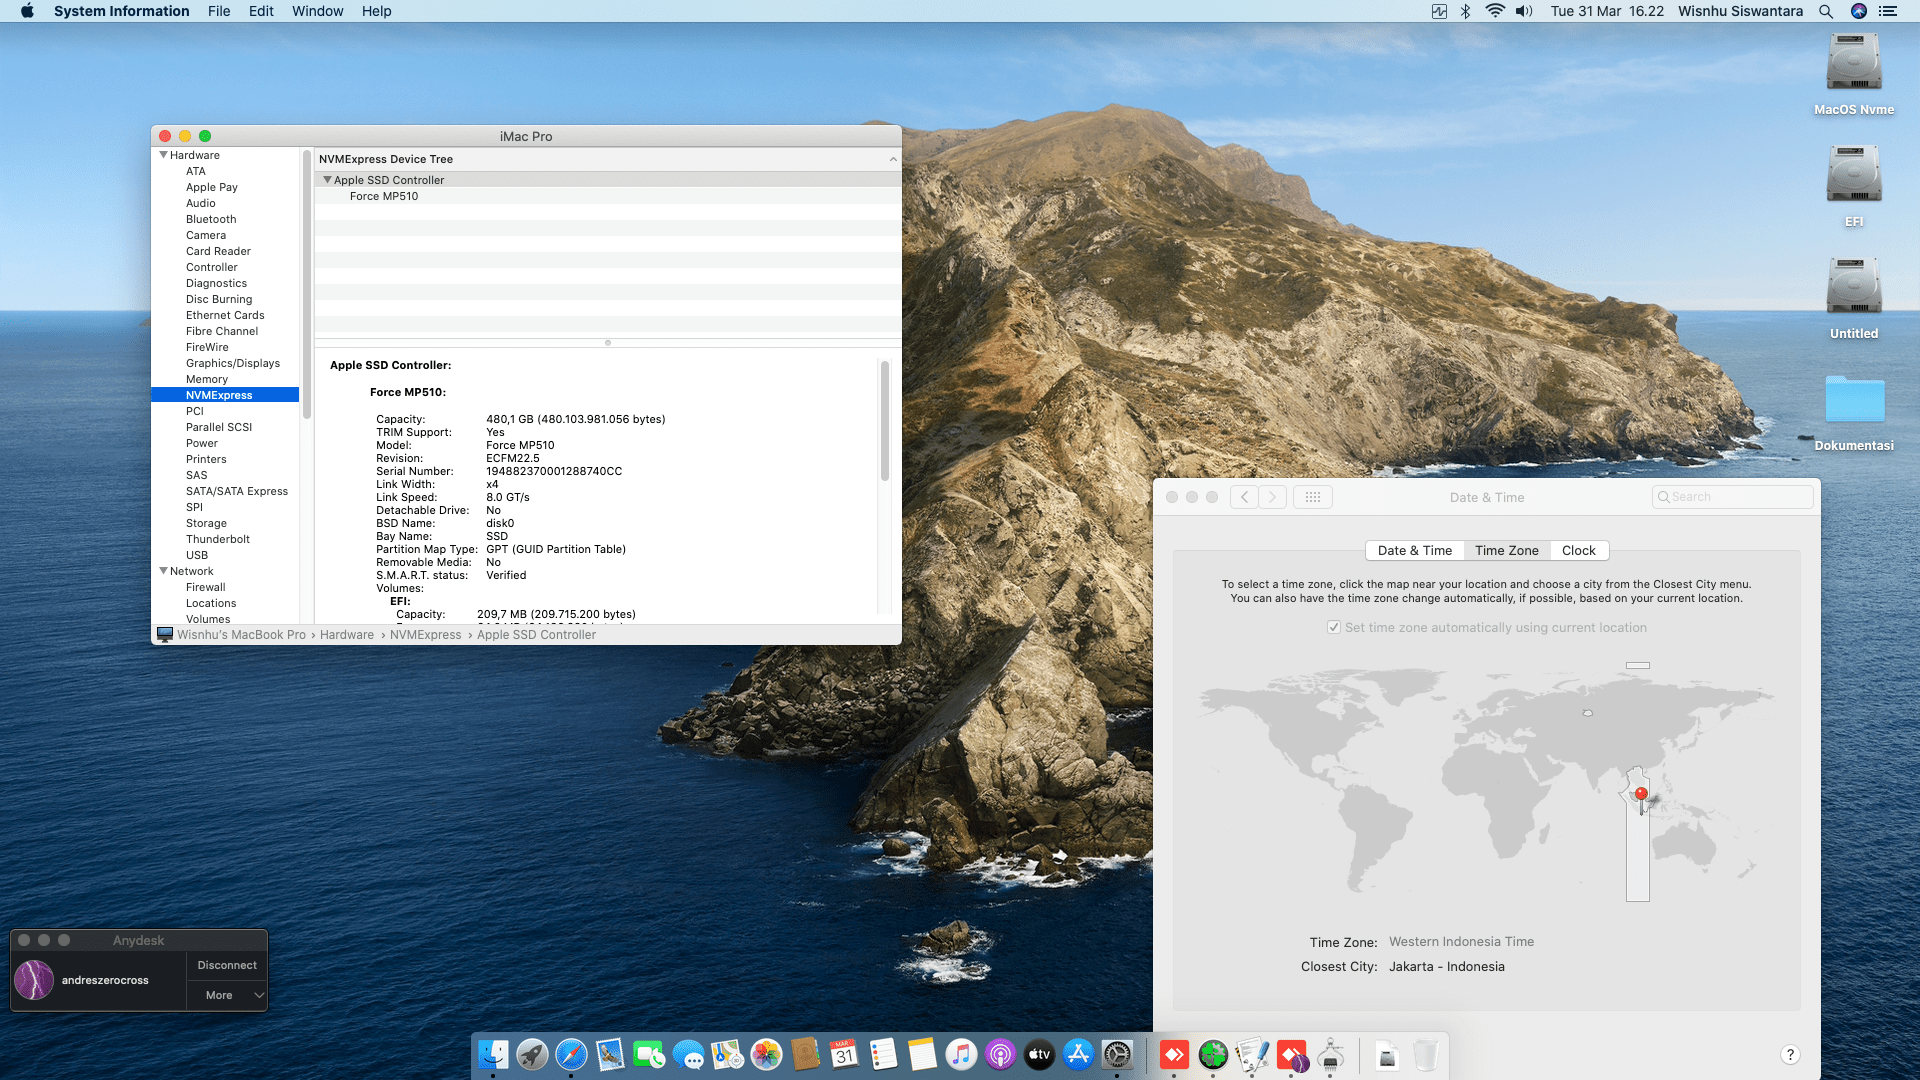1920x1080 pixels.
Task: Open the Edit menu
Action: click(261, 11)
